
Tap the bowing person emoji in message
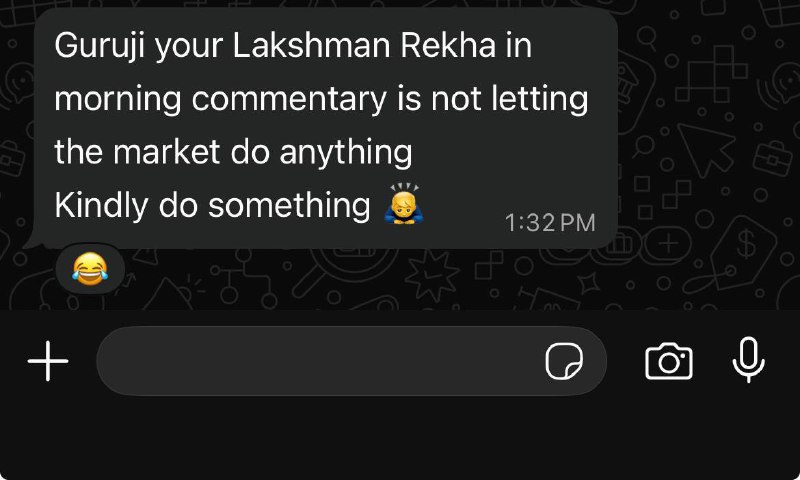(404, 204)
